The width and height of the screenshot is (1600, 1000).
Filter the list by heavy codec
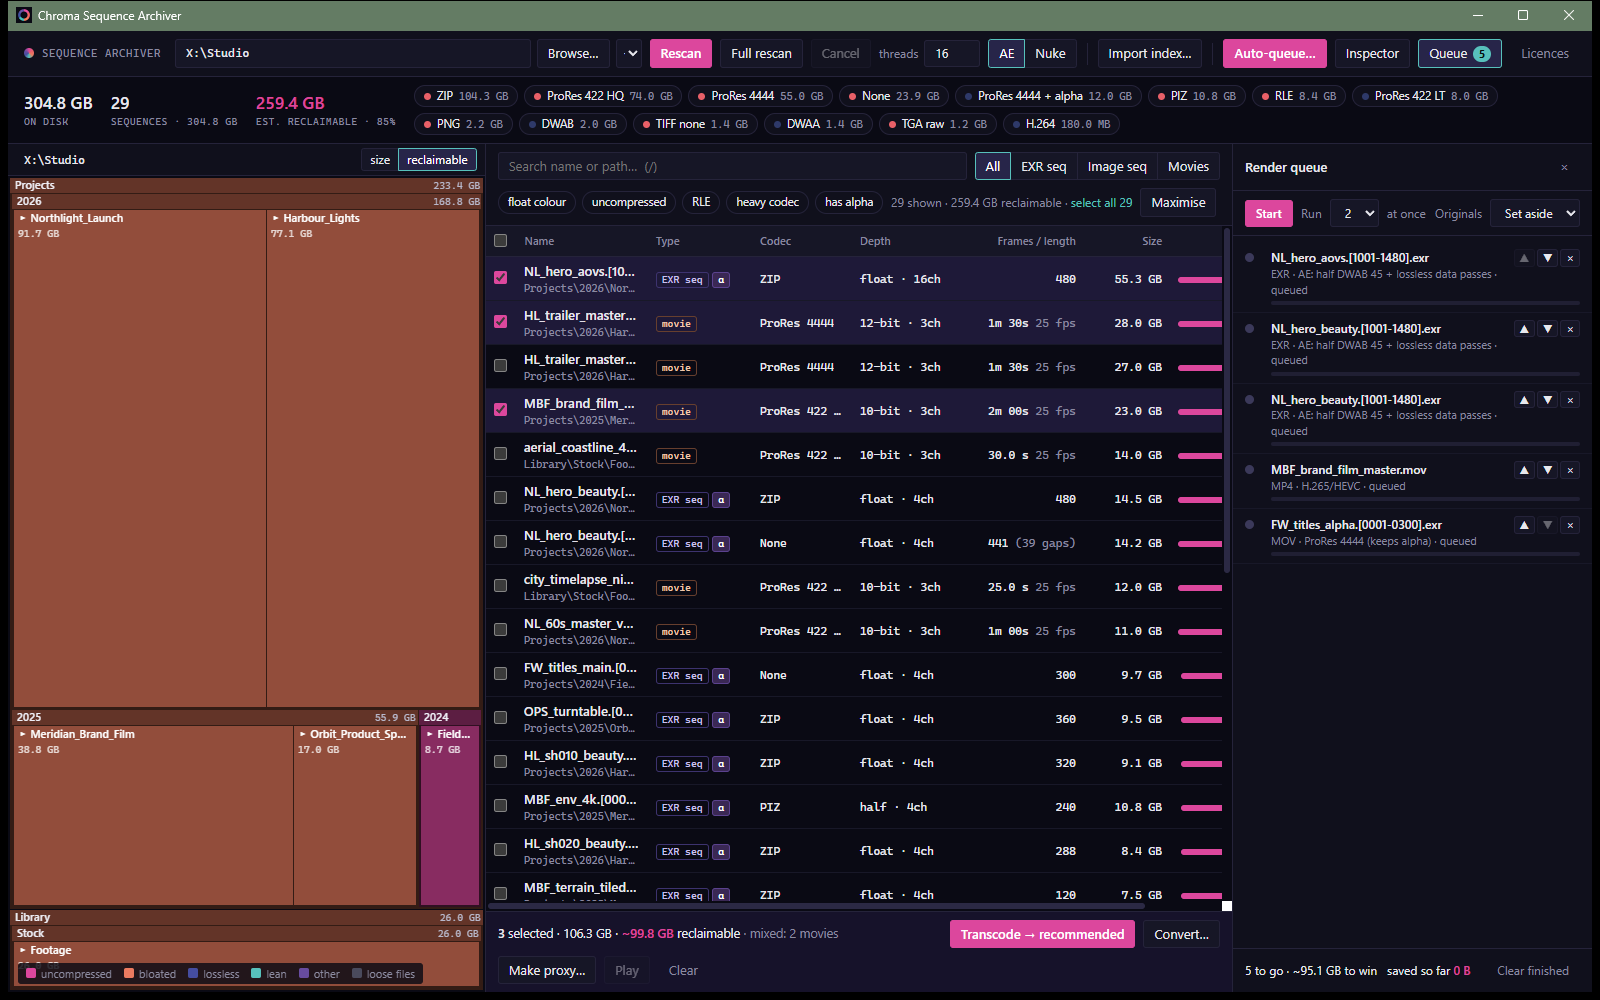(x=767, y=202)
